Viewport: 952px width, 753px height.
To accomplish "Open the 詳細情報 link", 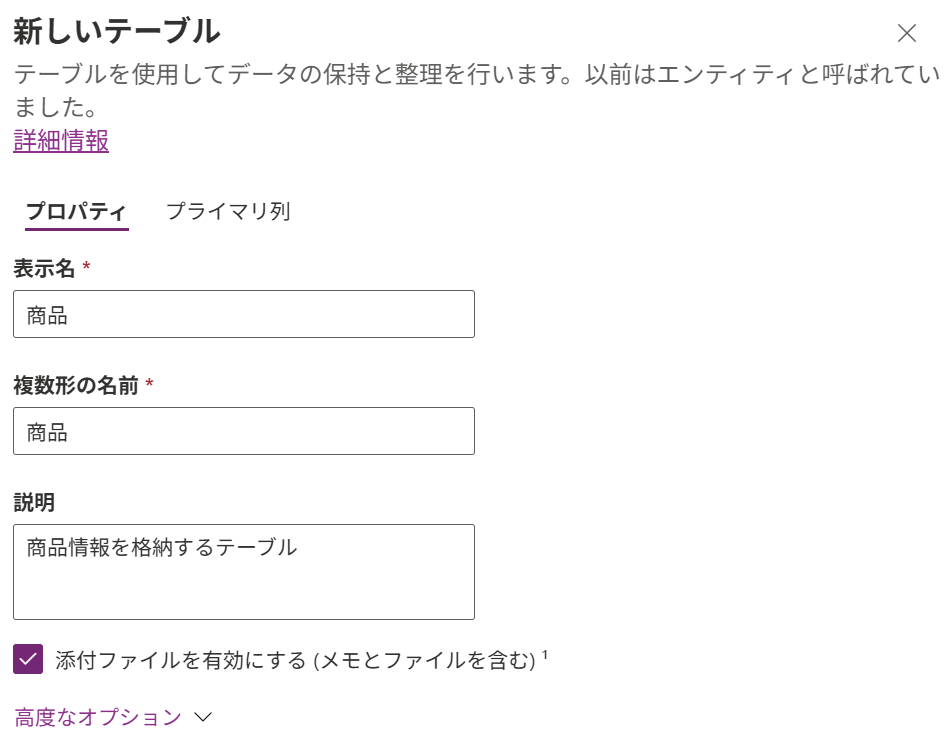I will 61,141.
